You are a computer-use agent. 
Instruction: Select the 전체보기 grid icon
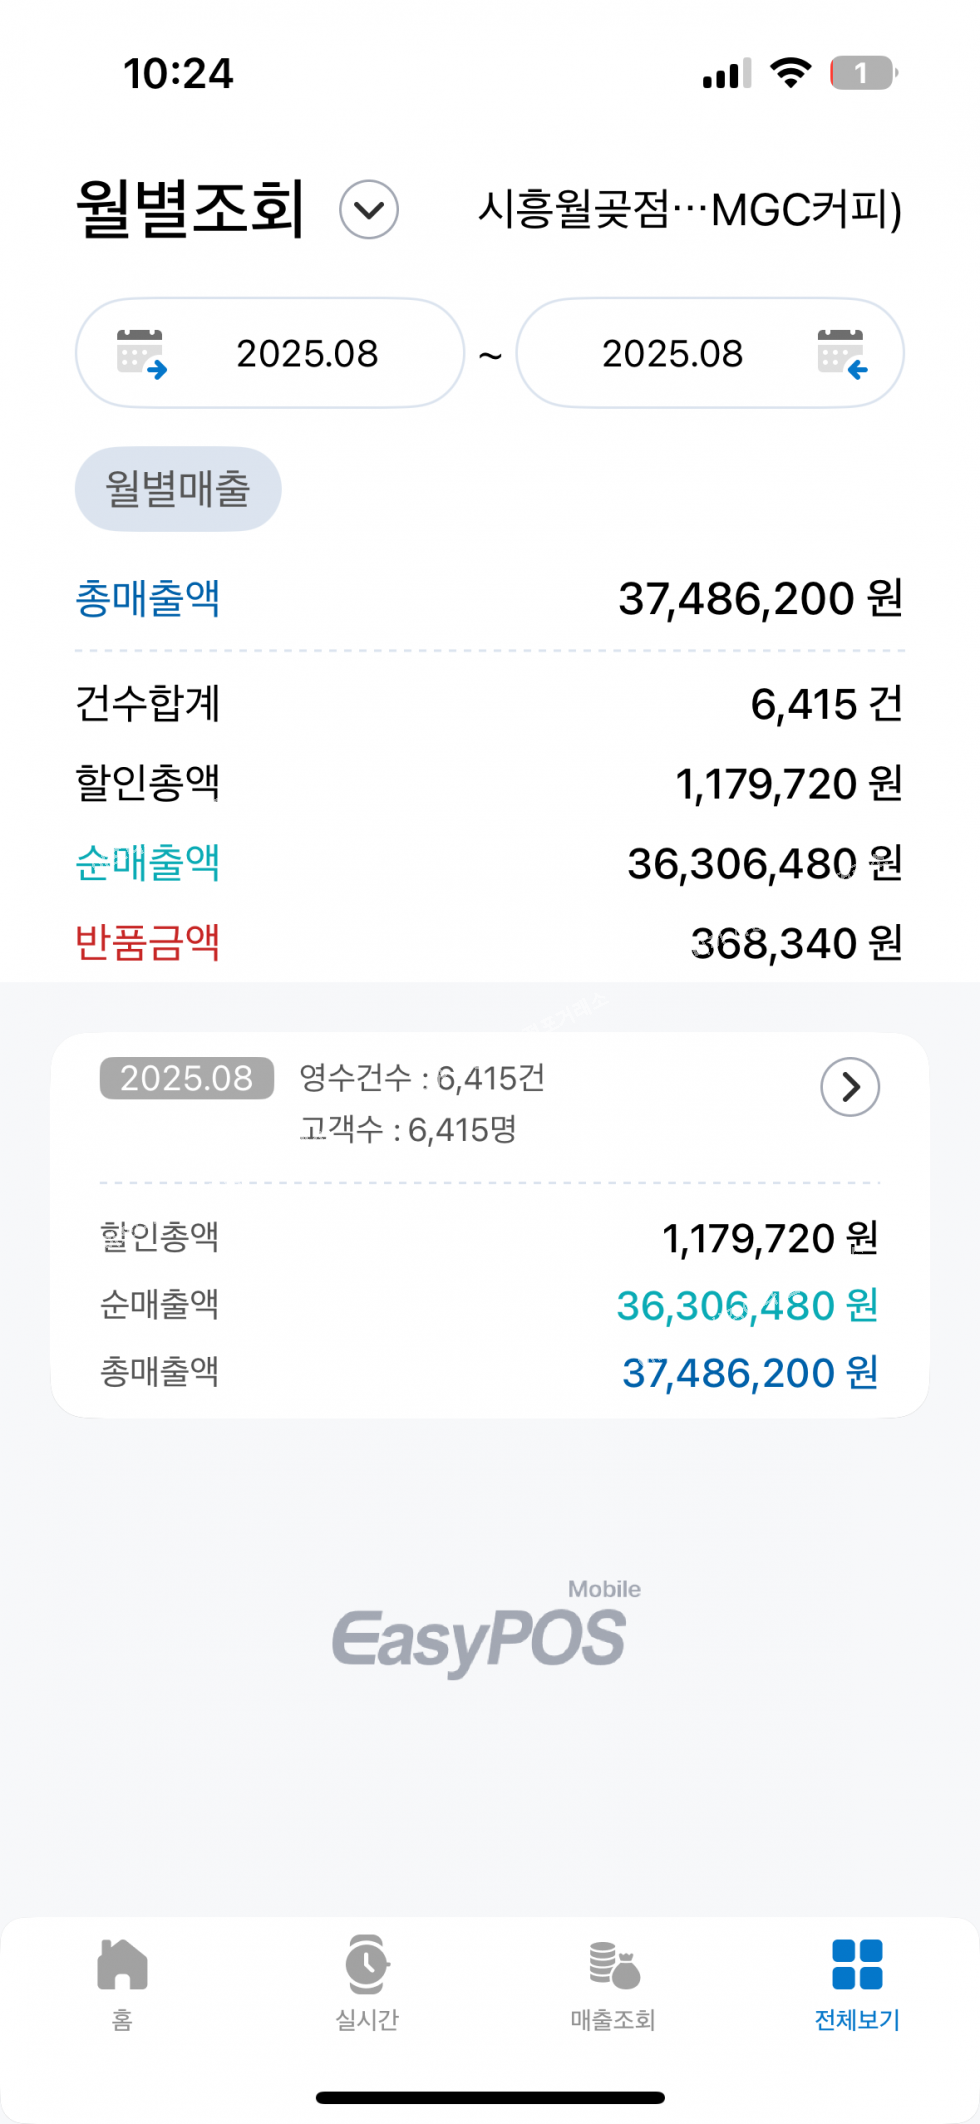coord(857,1965)
